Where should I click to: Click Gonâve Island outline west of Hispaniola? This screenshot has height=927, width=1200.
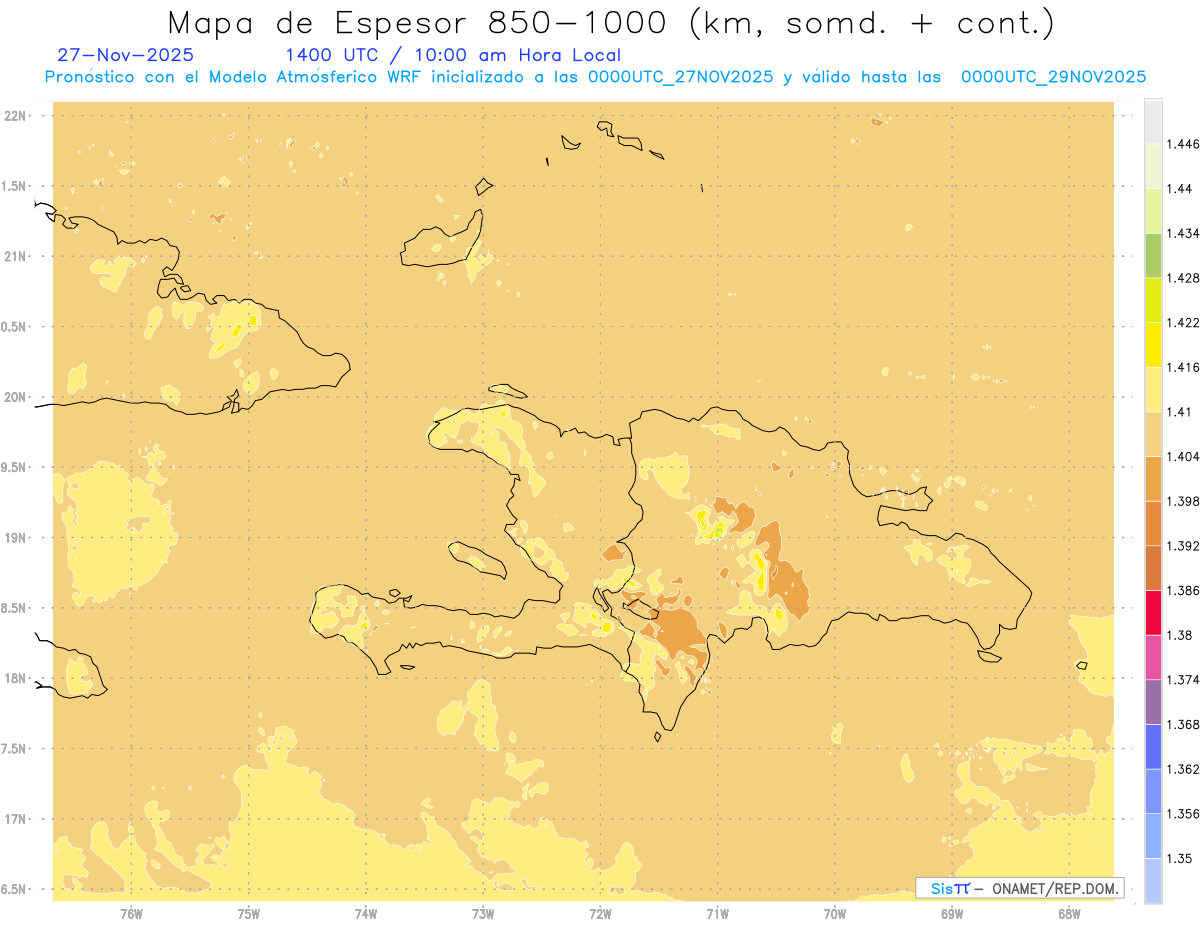click(476, 558)
